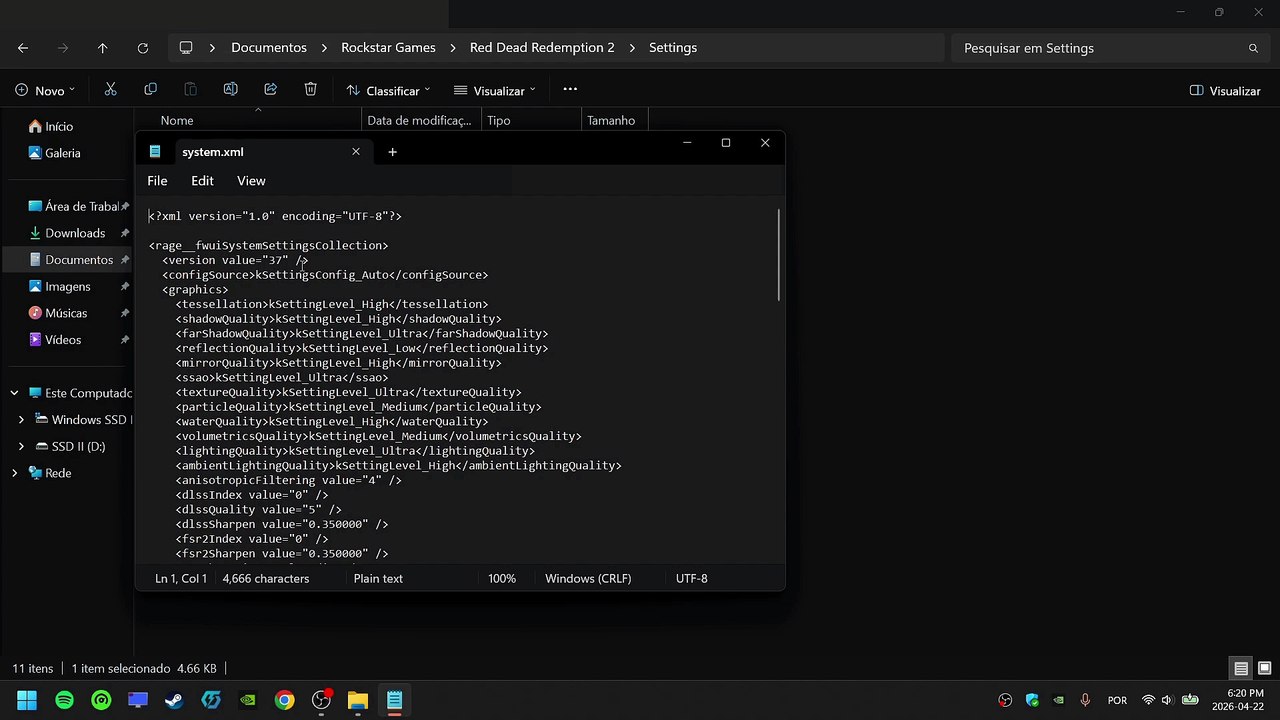Open the View menu in Notepad
Image resolution: width=1280 pixels, height=720 pixels.
click(251, 181)
